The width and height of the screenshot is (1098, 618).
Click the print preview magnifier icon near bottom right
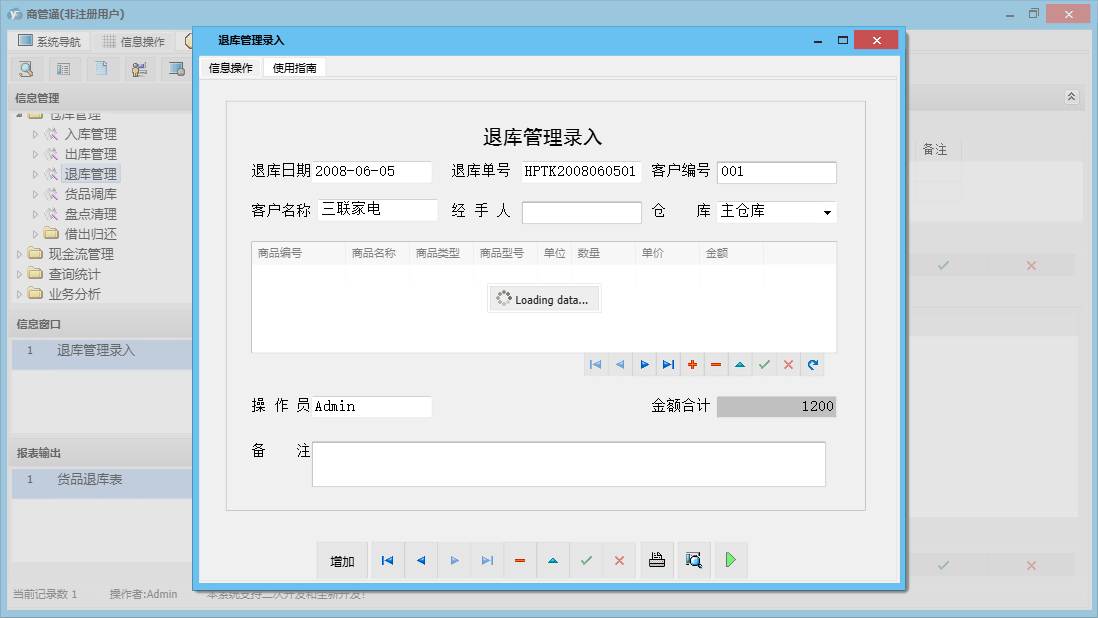(x=693, y=560)
